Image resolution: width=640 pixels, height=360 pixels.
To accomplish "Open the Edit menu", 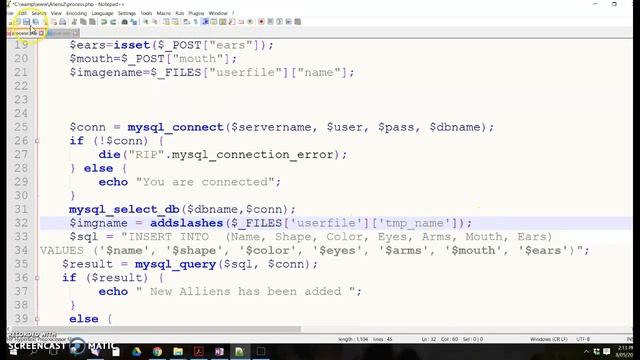I will click(23, 13).
